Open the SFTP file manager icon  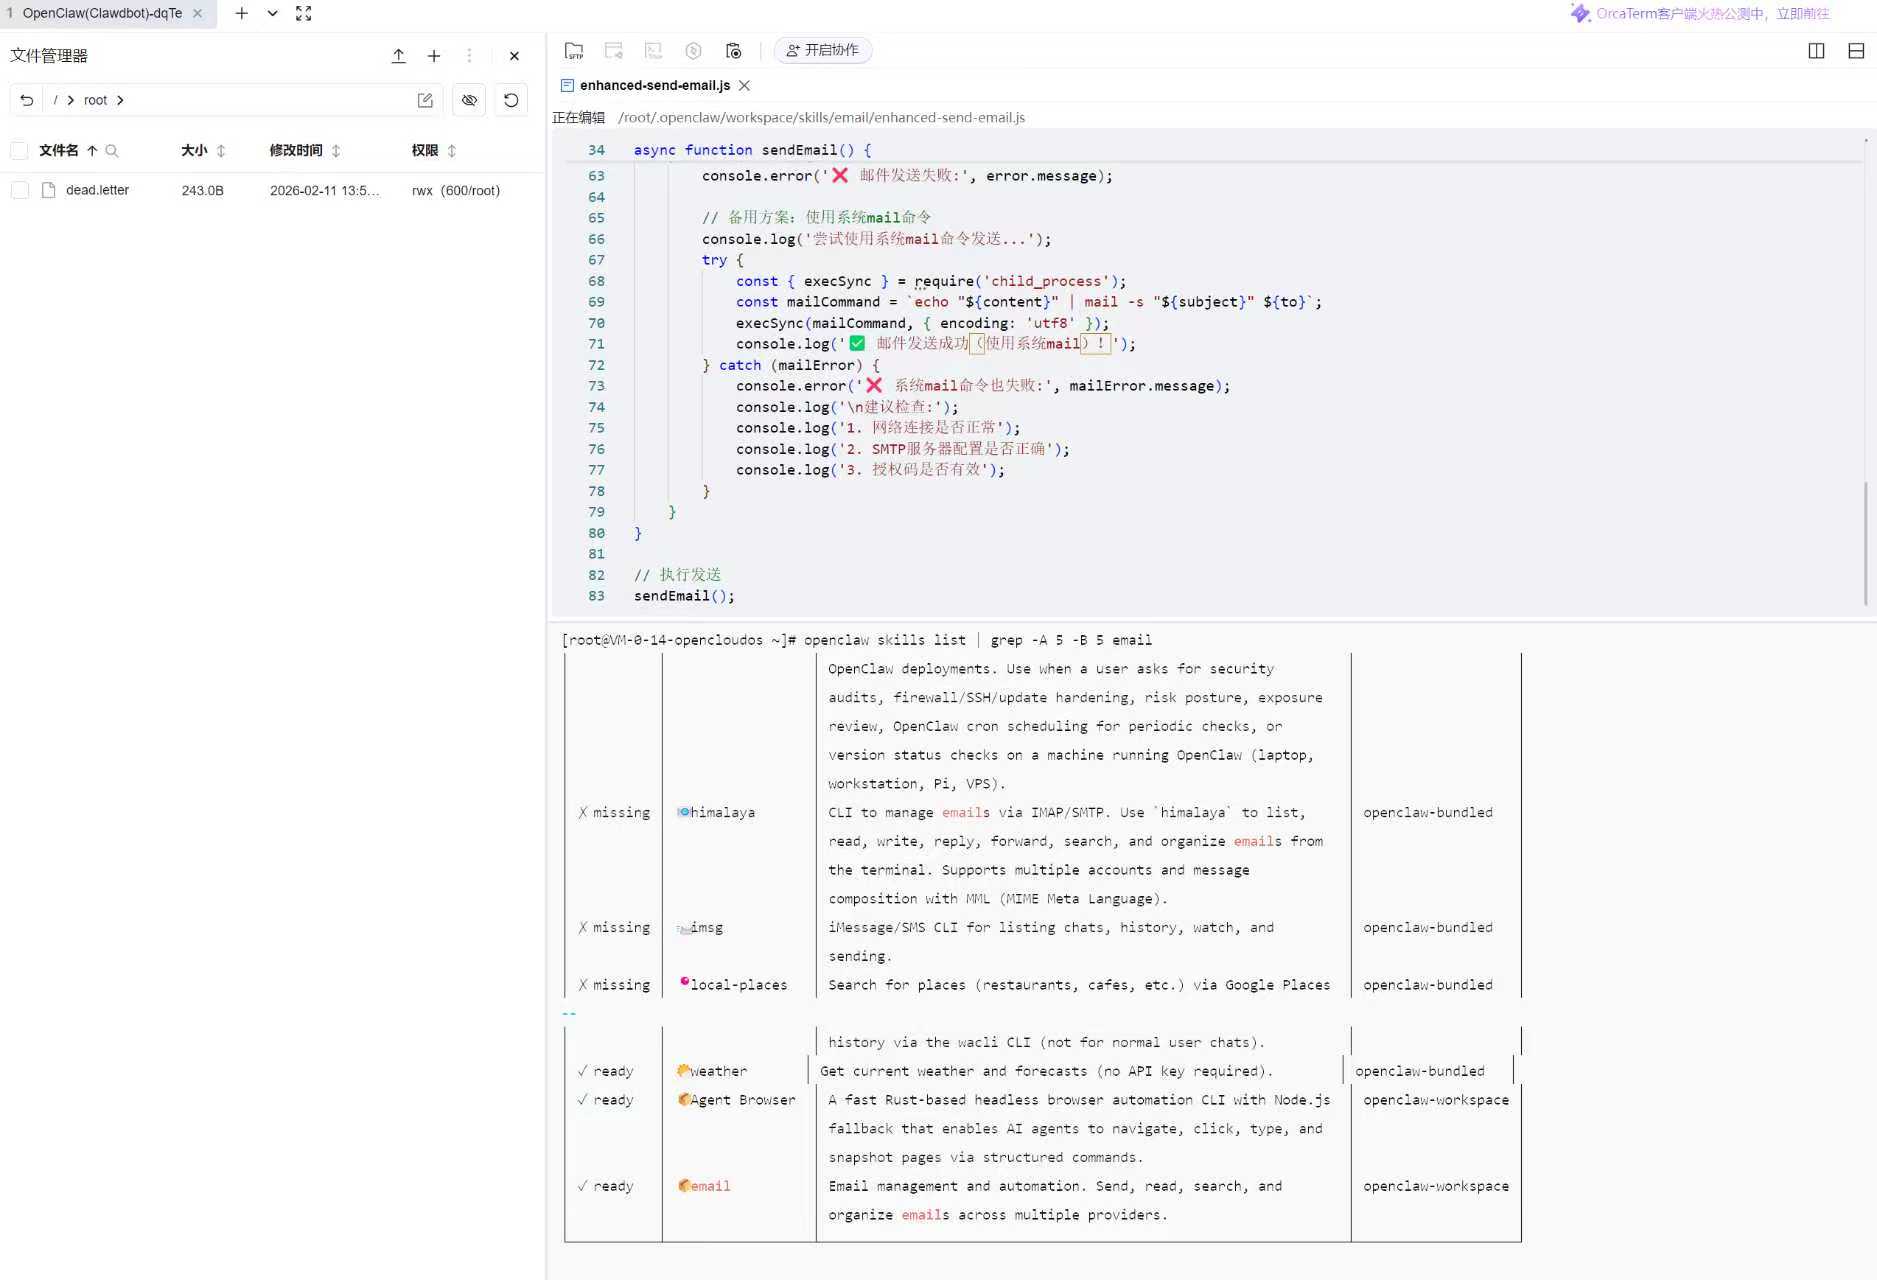pyautogui.click(x=574, y=50)
